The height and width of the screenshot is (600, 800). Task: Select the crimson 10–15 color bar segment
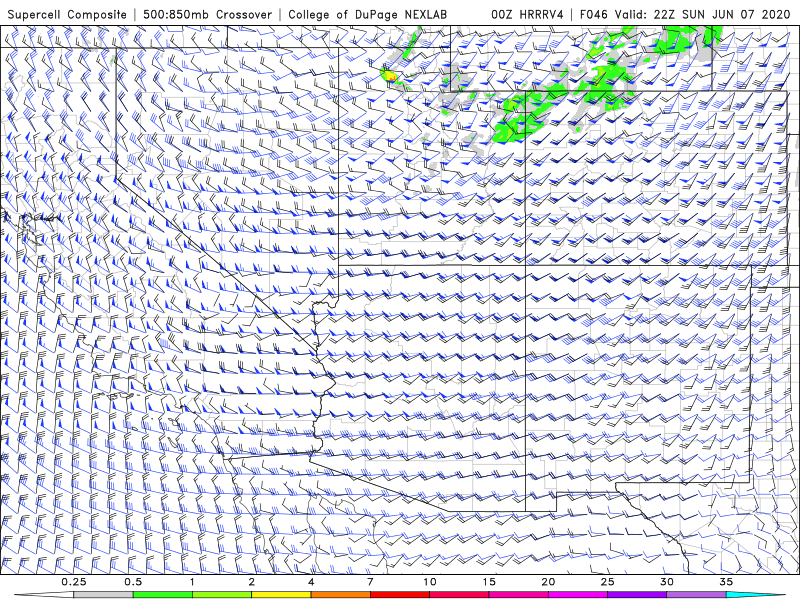(459, 595)
